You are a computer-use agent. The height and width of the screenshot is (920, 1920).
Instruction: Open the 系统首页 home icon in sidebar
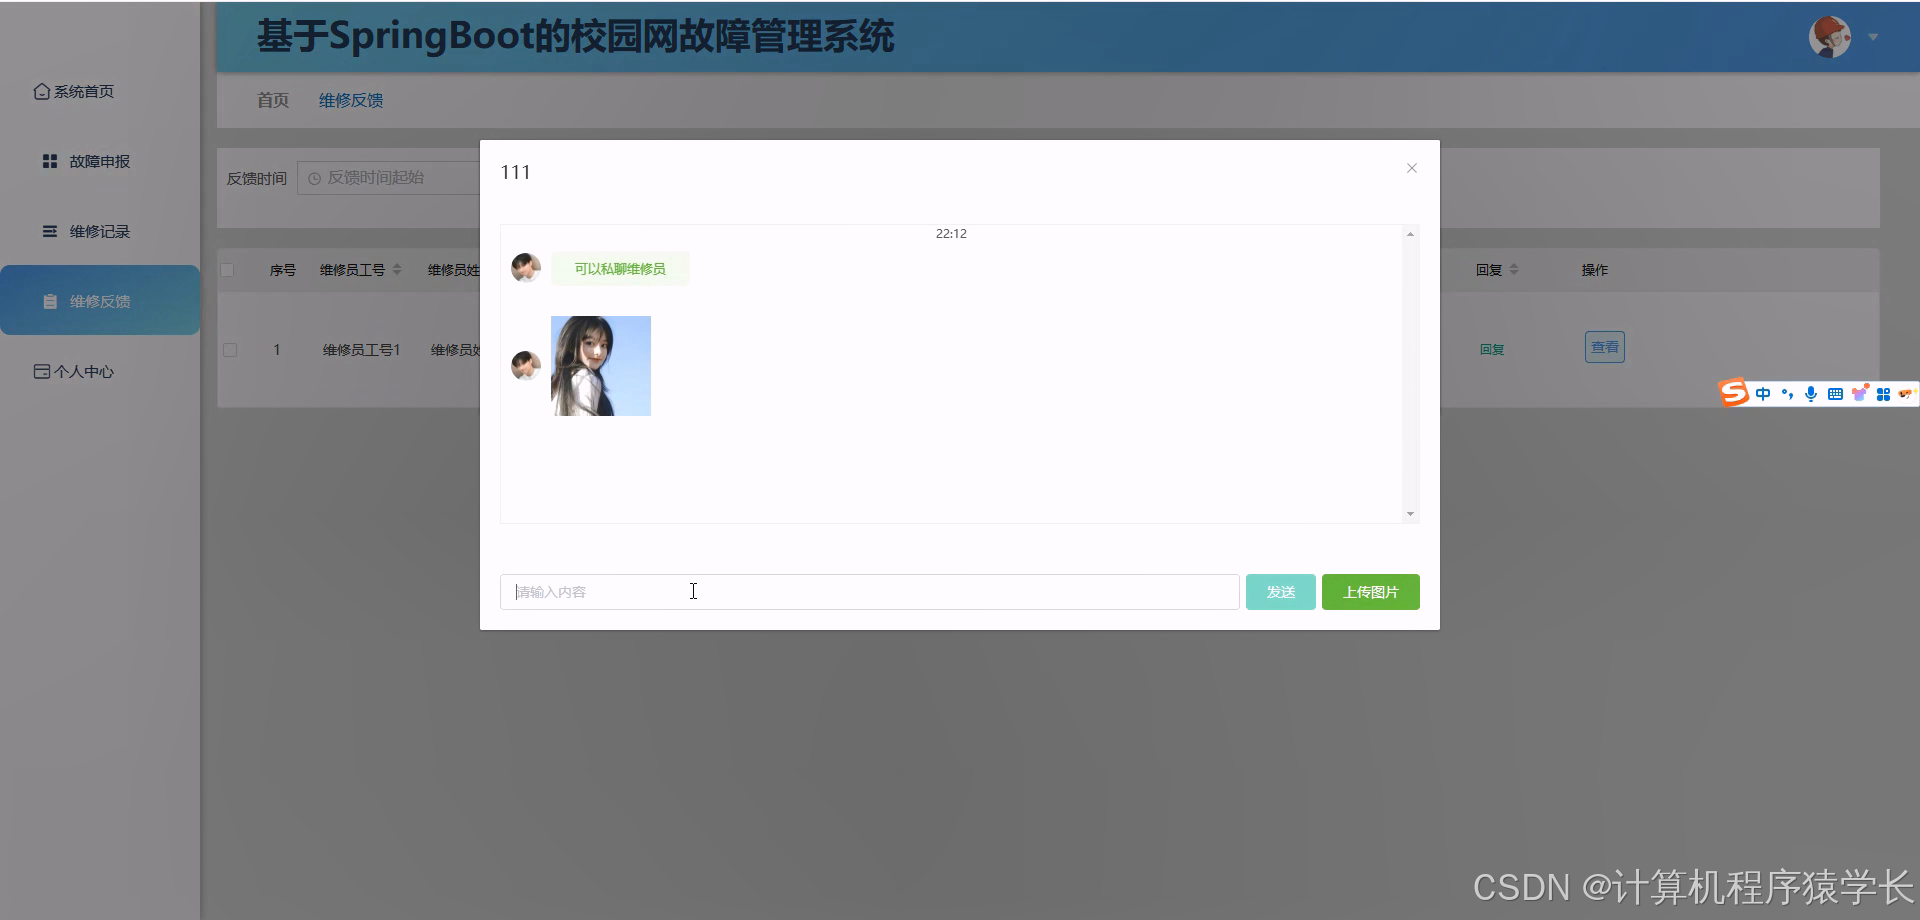40,91
